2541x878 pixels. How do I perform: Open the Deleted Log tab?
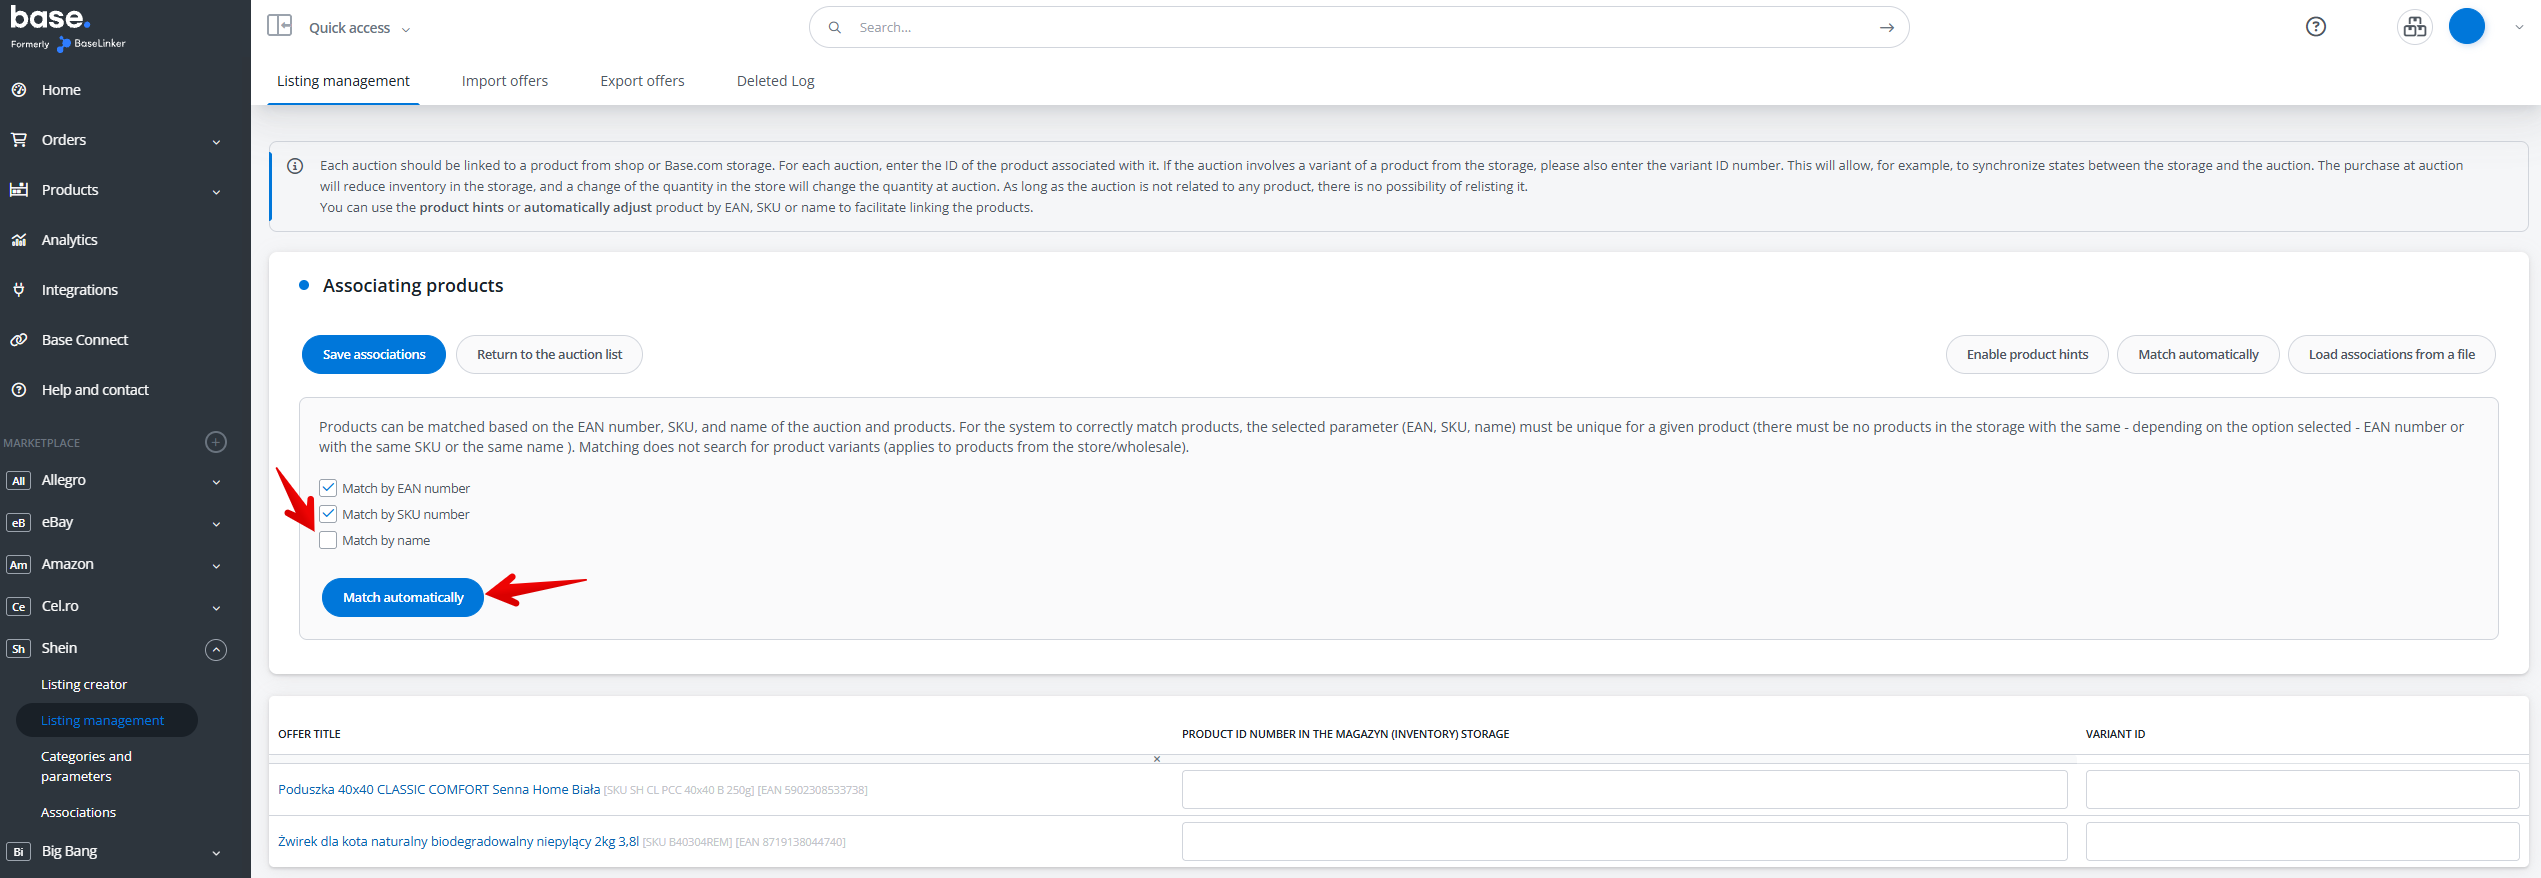click(775, 81)
